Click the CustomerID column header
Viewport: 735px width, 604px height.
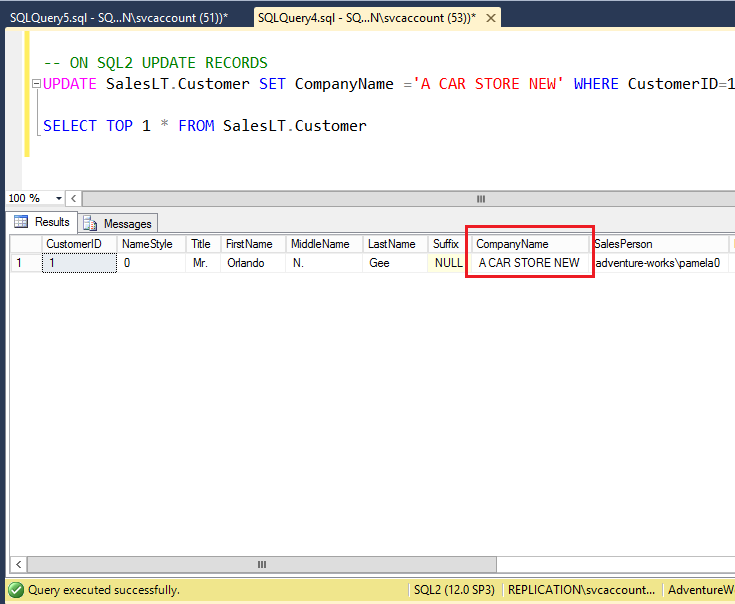pos(74,244)
